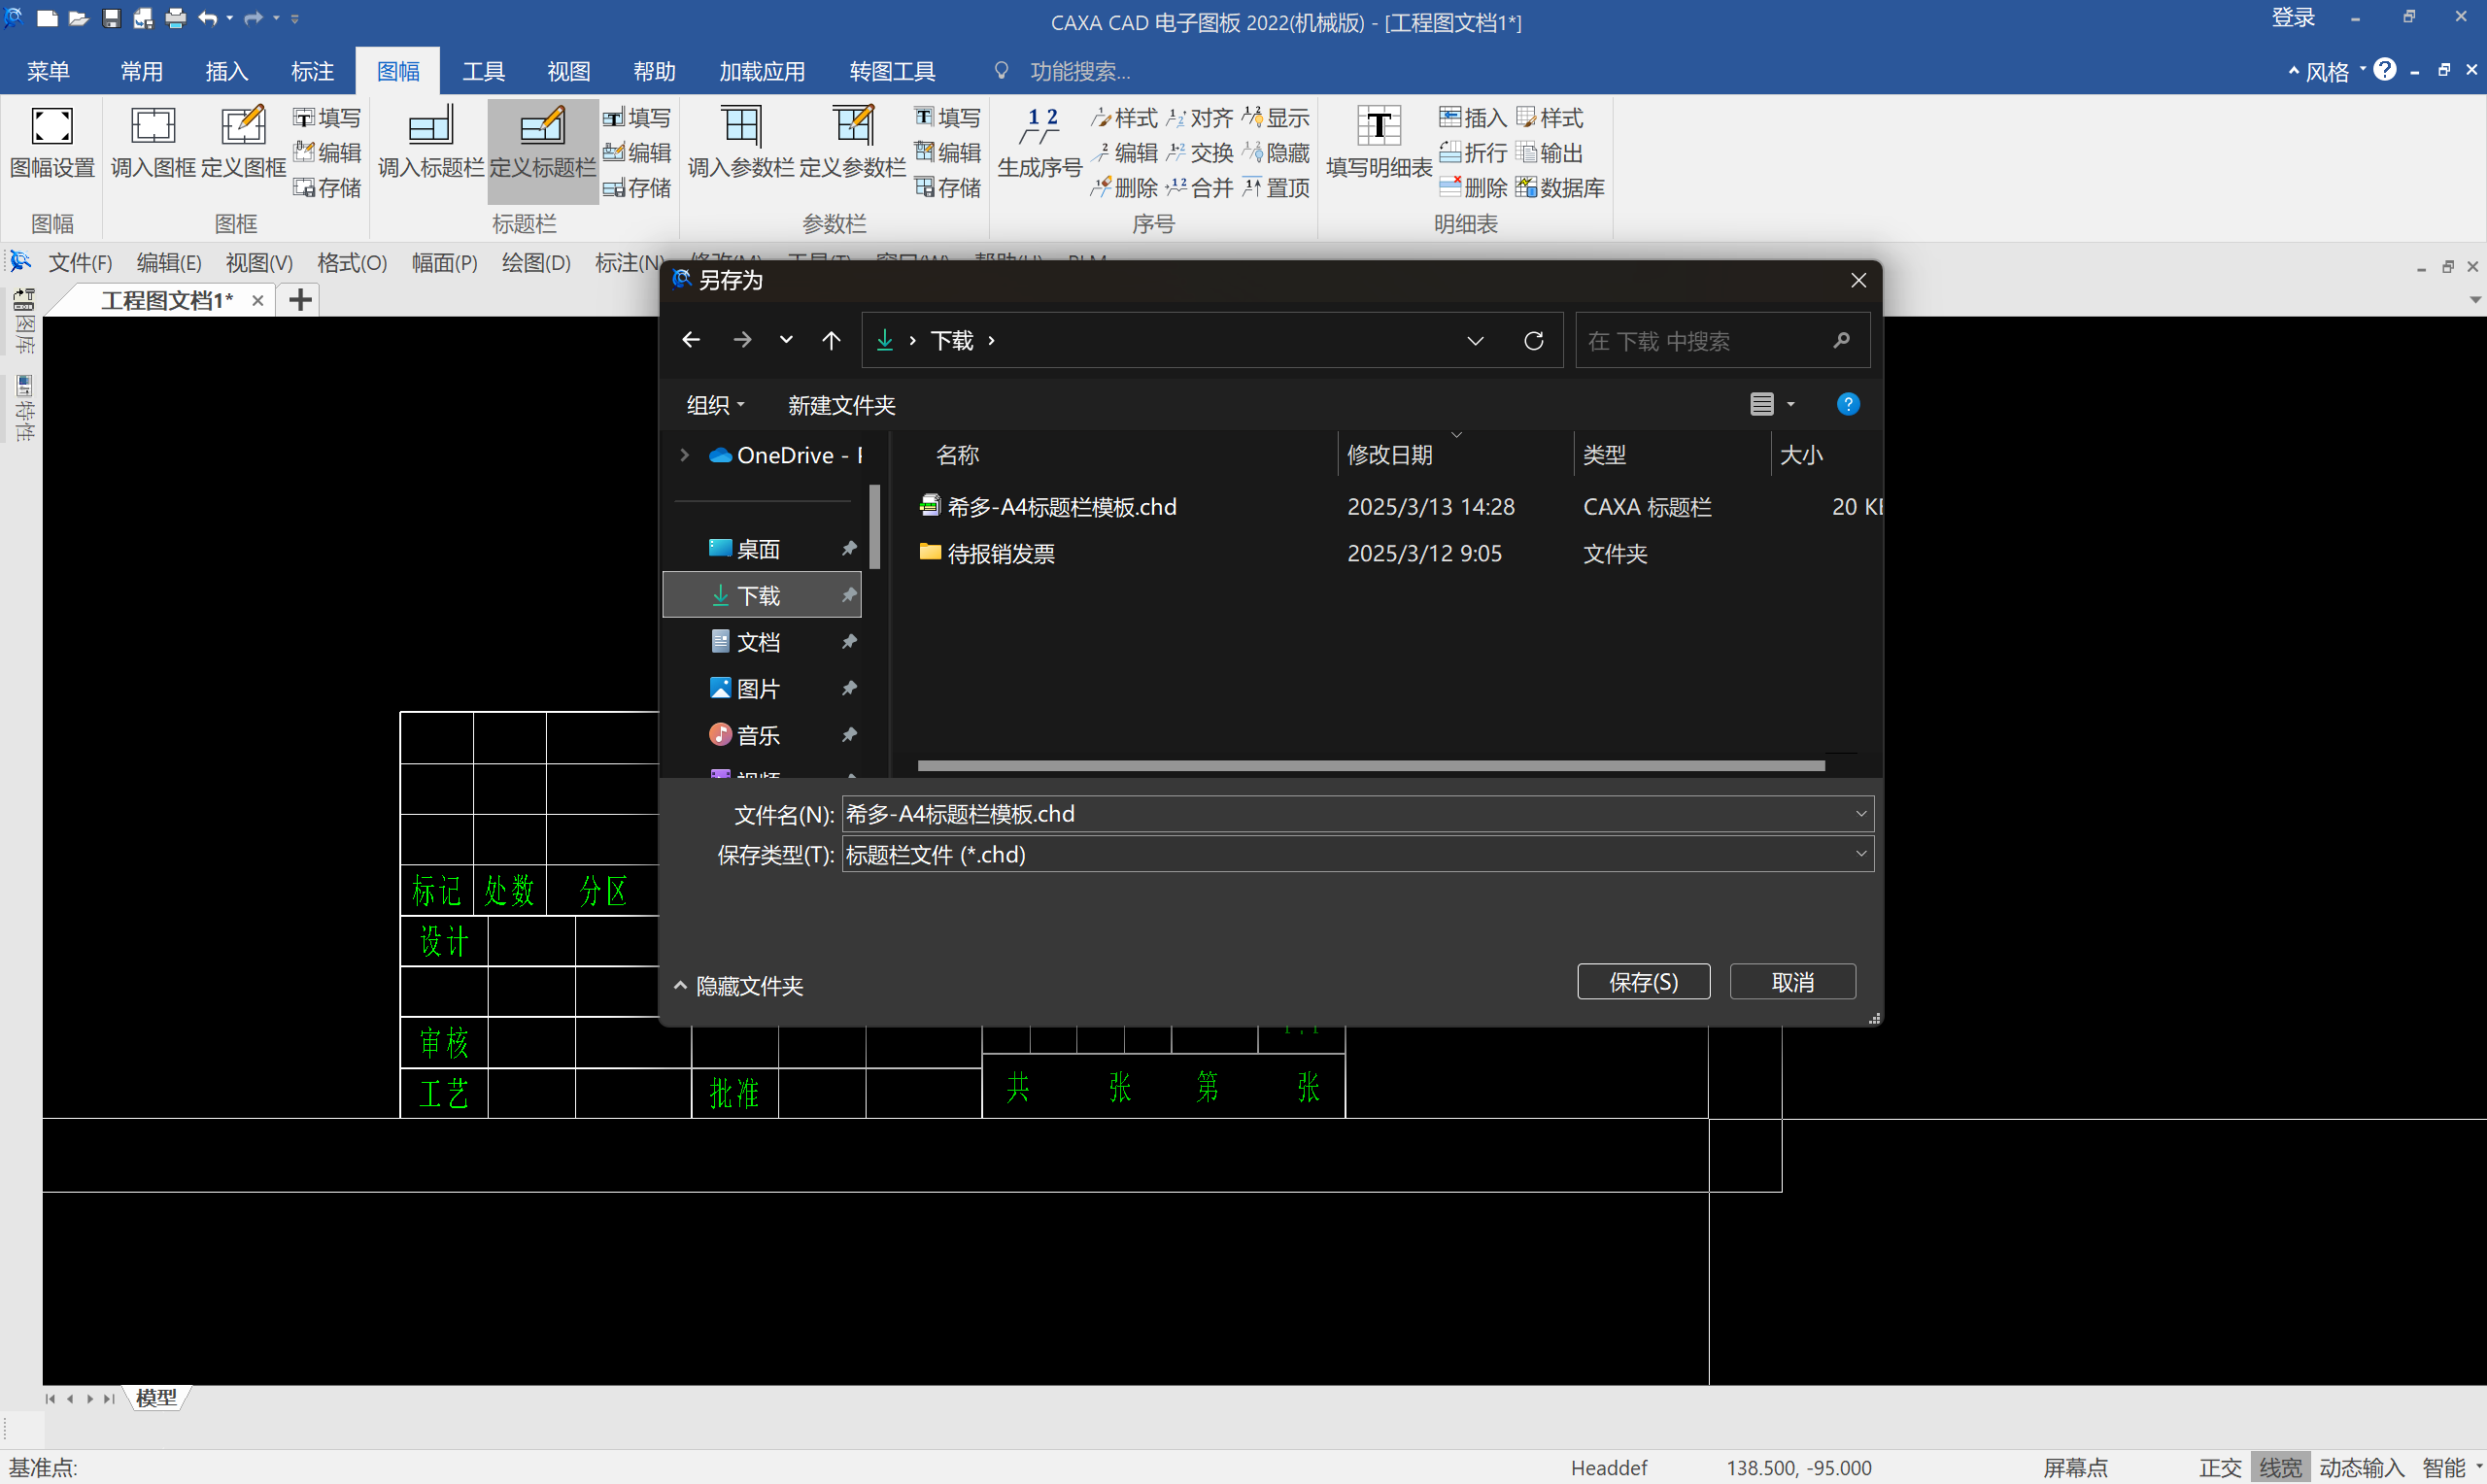Click 折行 in the 明细表 group

[x=1473, y=153]
